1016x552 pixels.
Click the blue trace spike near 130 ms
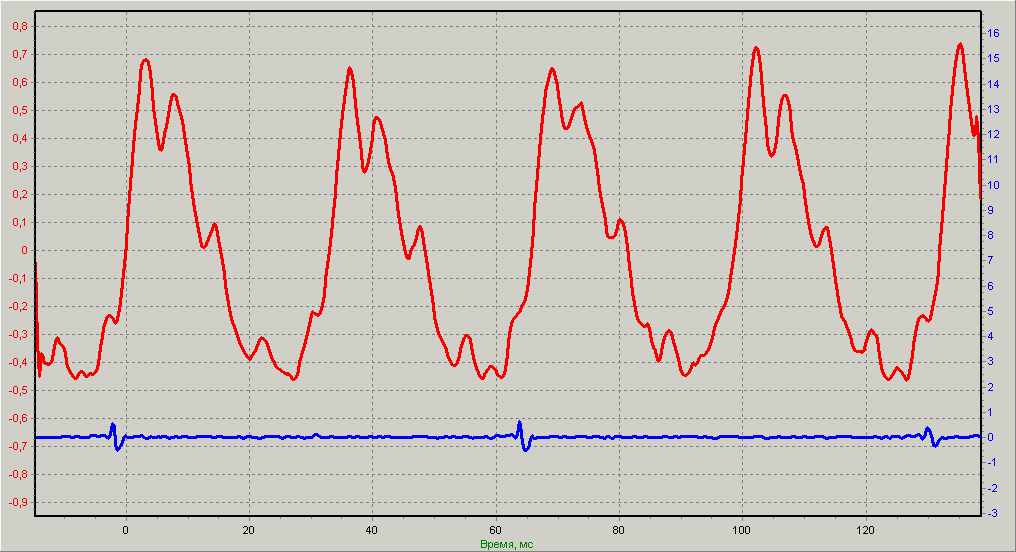[x=931, y=437]
